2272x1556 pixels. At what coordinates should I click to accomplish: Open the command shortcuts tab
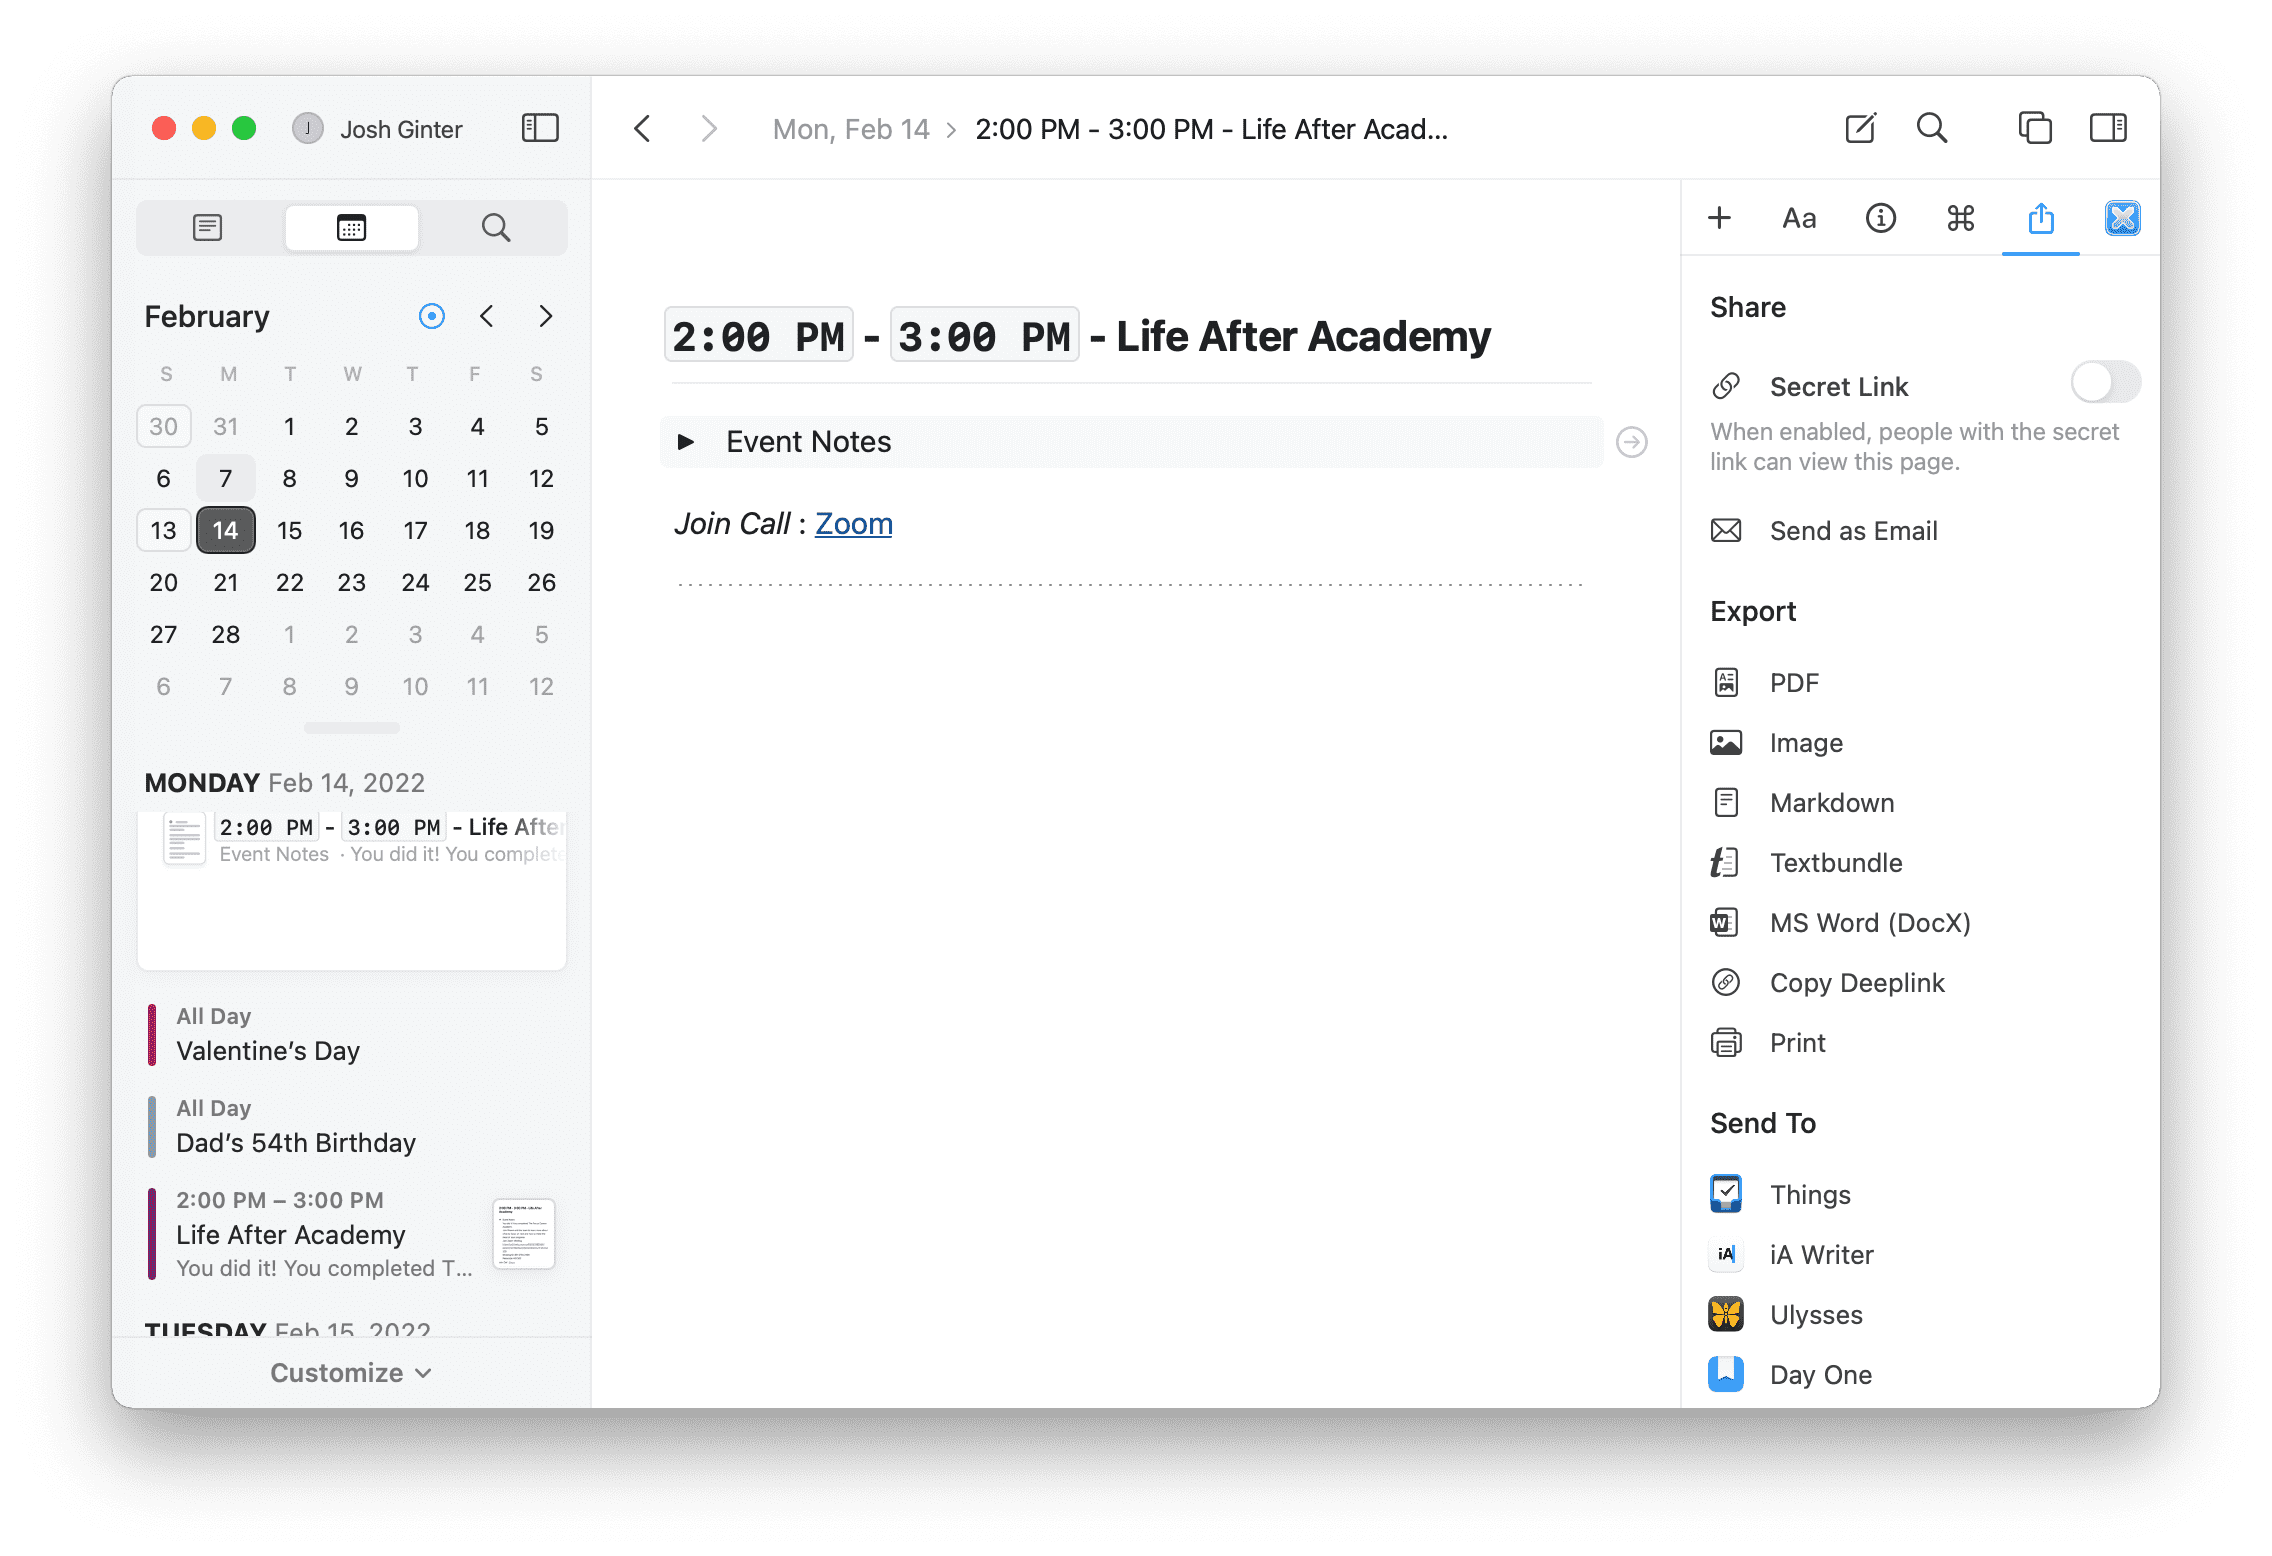[1960, 218]
